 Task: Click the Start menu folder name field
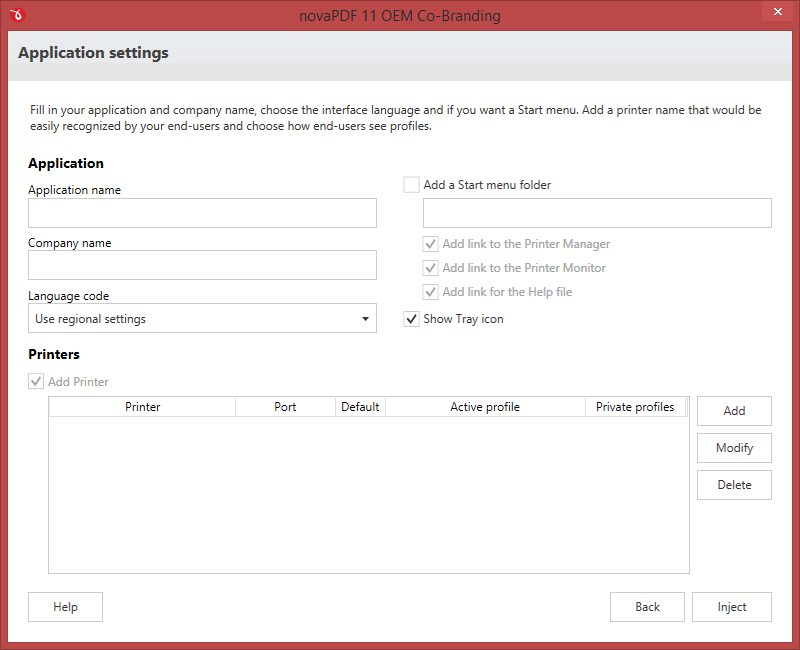pos(597,213)
